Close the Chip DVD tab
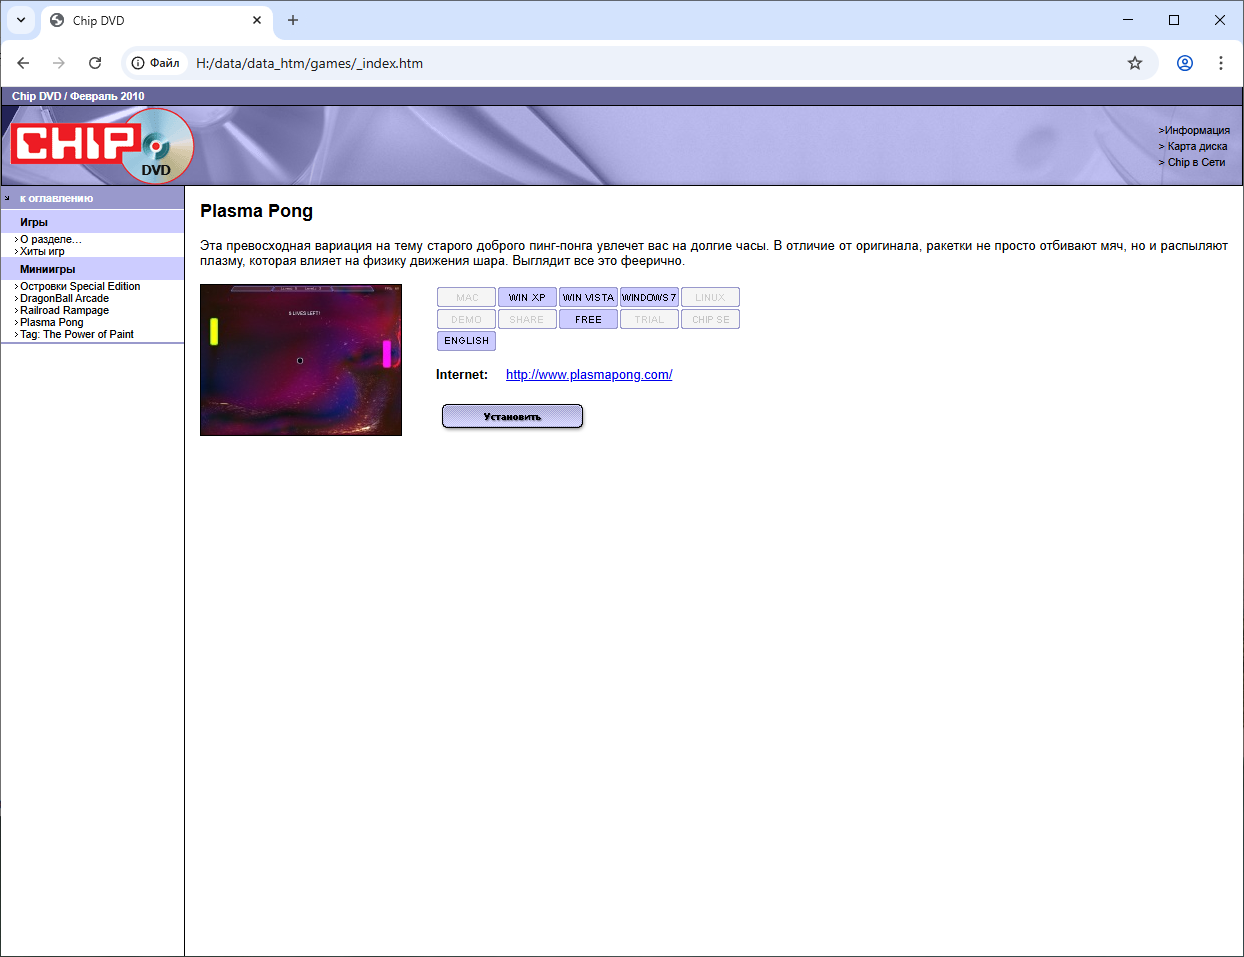This screenshot has height=957, width=1244. click(257, 20)
